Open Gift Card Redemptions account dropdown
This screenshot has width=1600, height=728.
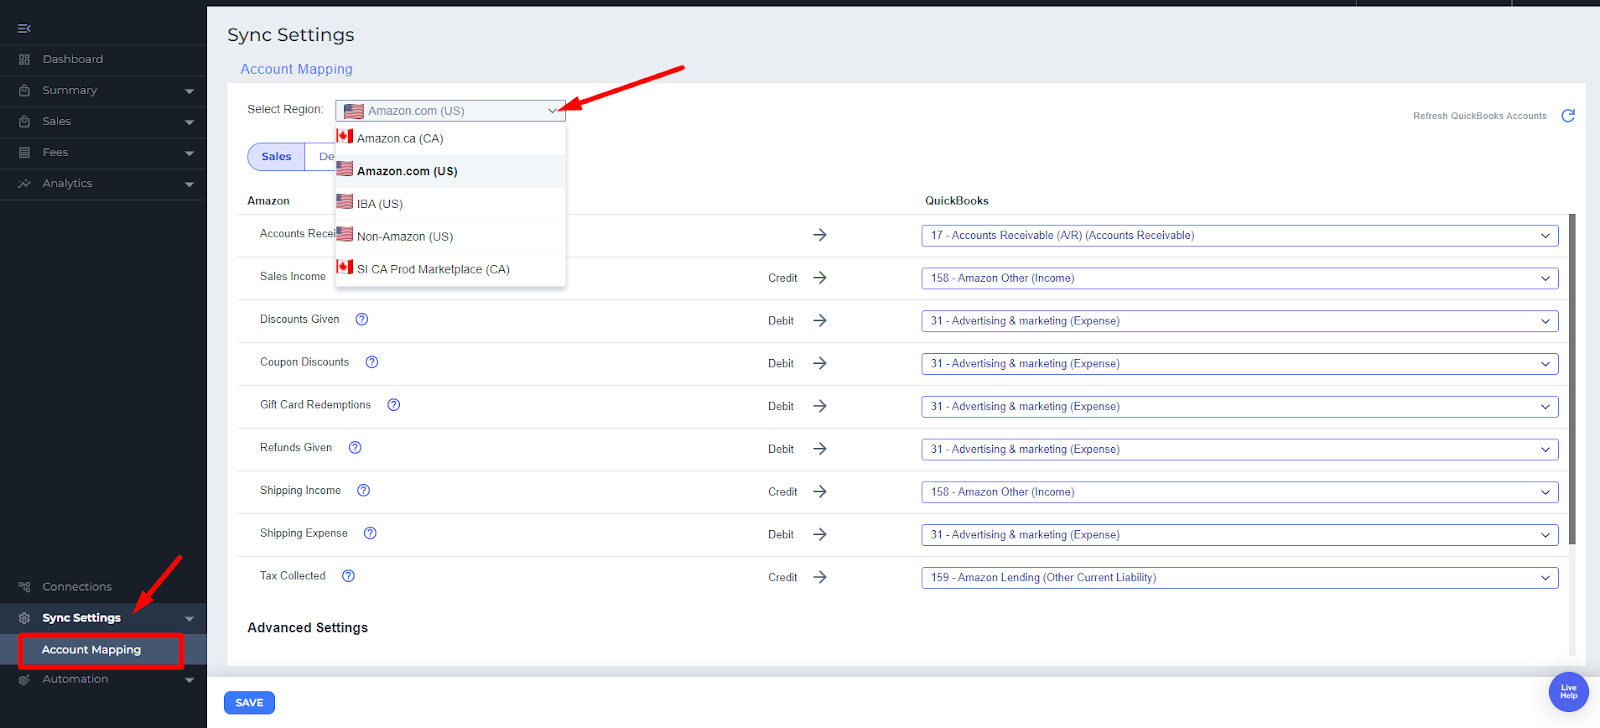1240,406
